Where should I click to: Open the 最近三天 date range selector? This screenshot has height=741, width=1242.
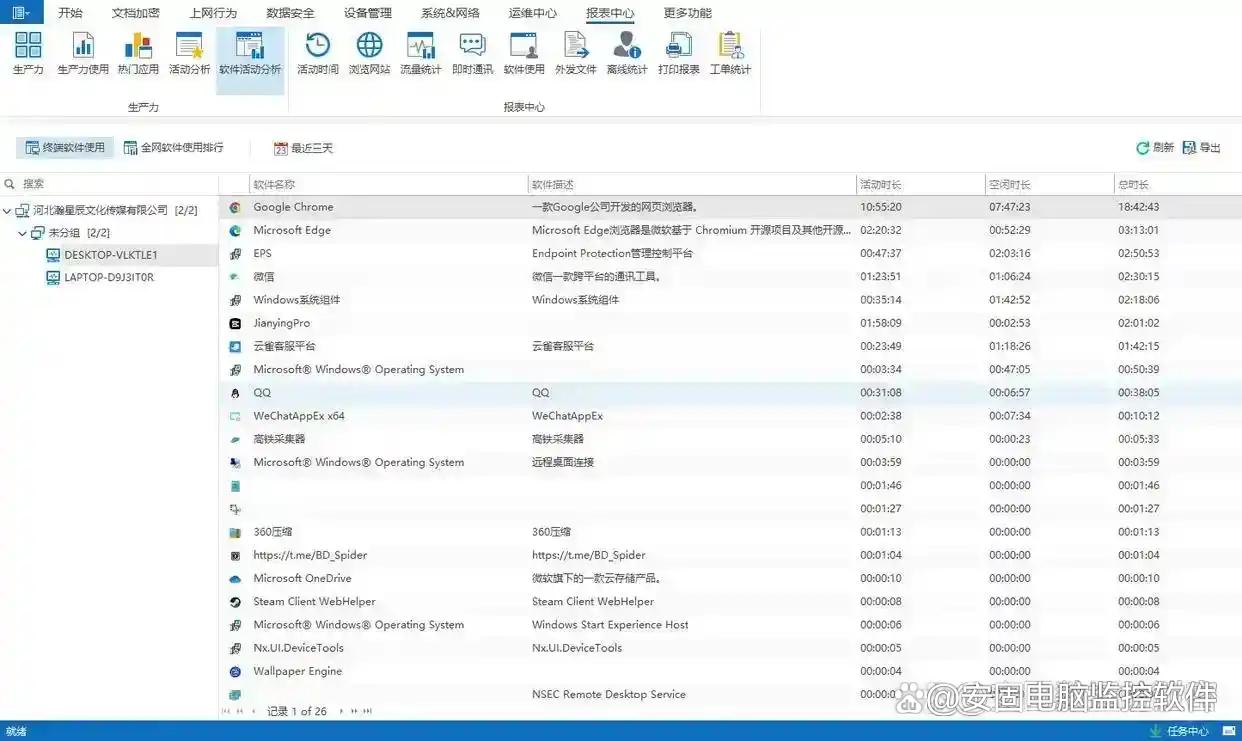click(x=303, y=148)
